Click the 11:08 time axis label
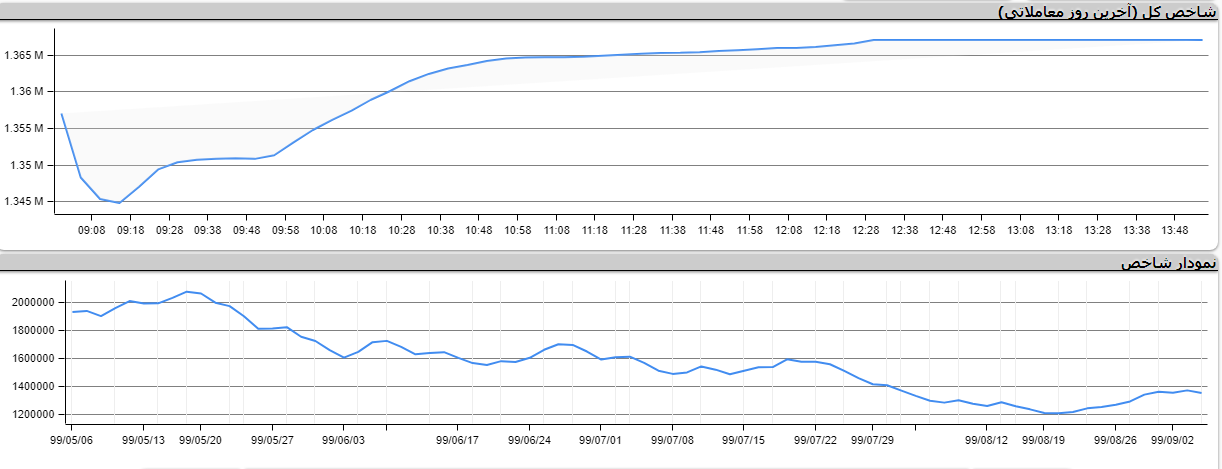Screen dimensions: 1222x469 click(x=556, y=230)
